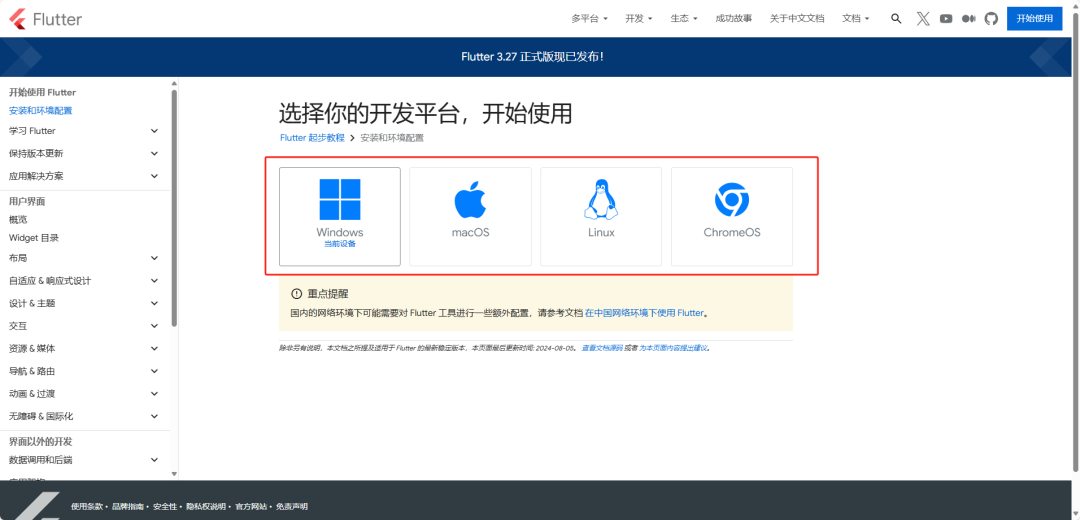
Task: Click 界面以外的开发 sidebar heading
Action: tap(41, 442)
